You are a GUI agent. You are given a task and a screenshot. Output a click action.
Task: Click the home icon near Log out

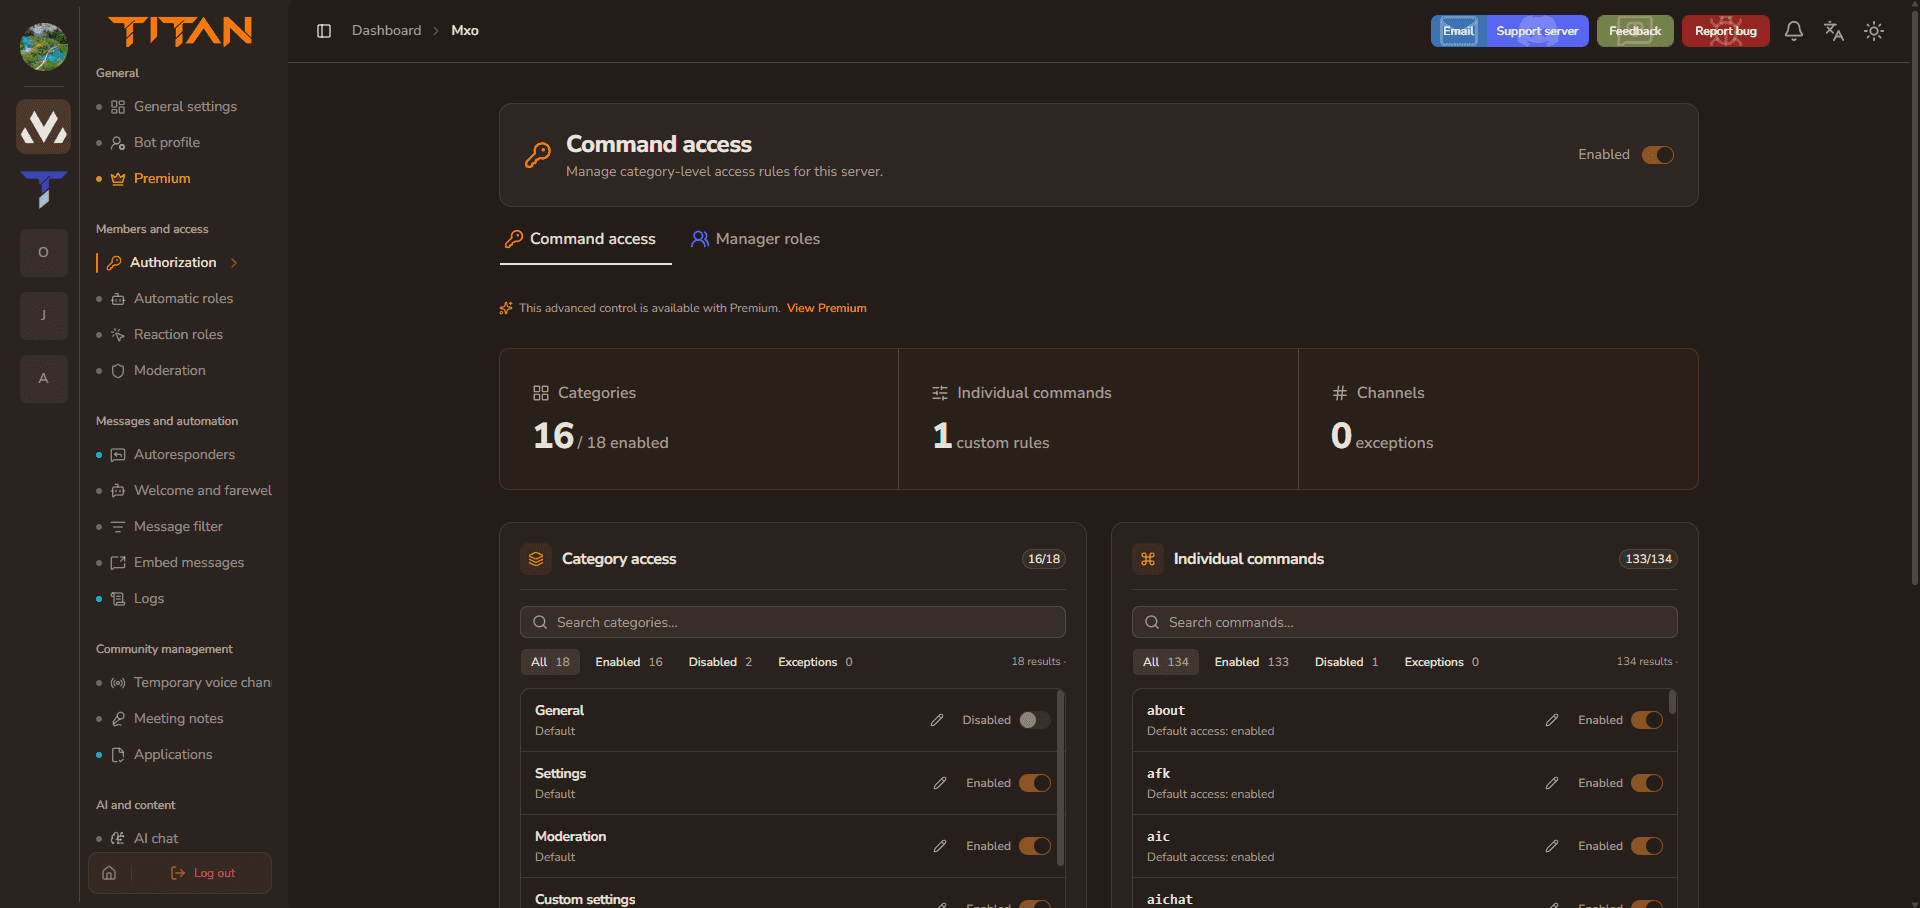click(109, 873)
